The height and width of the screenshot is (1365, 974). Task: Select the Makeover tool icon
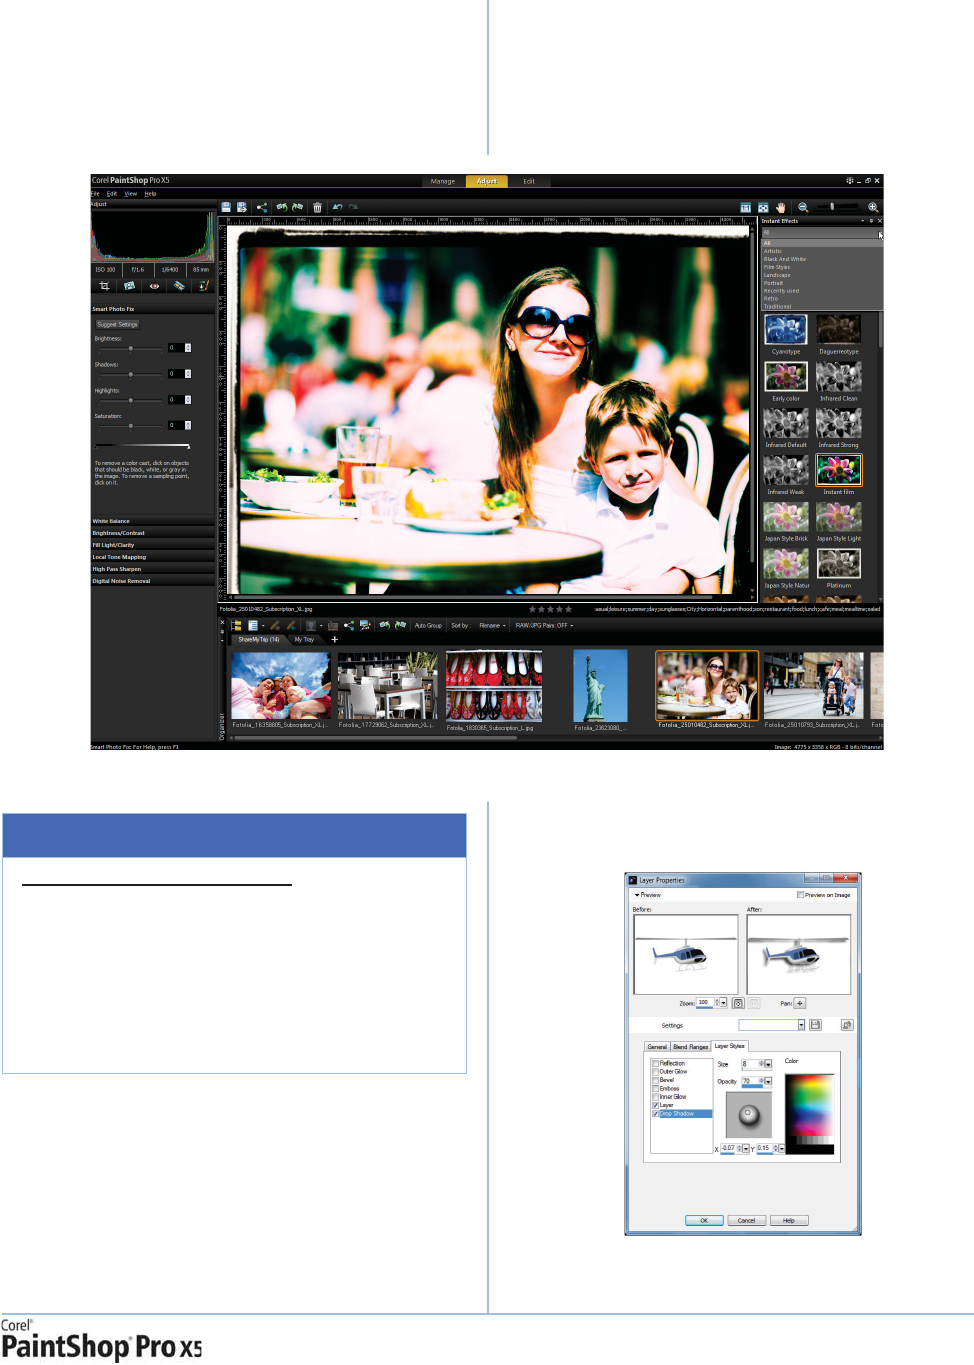pos(179,286)
